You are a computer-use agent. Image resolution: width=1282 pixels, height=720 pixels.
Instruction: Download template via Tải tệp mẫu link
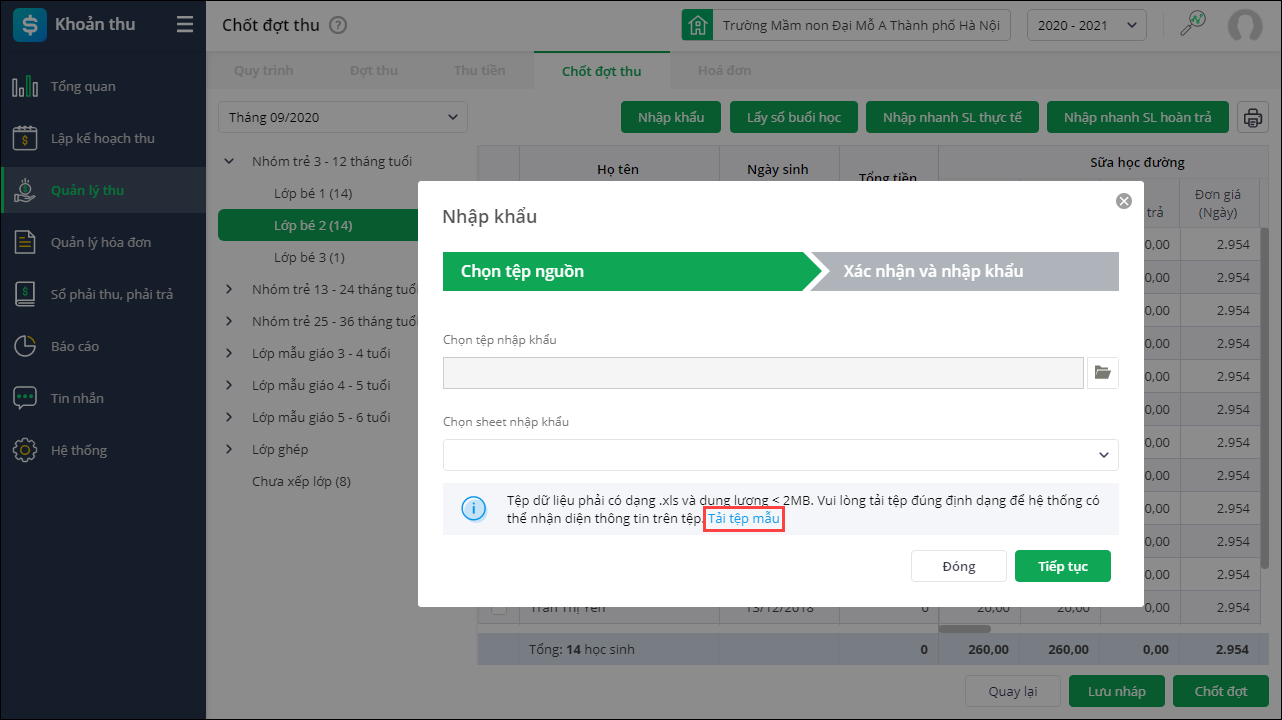(744, 519)
